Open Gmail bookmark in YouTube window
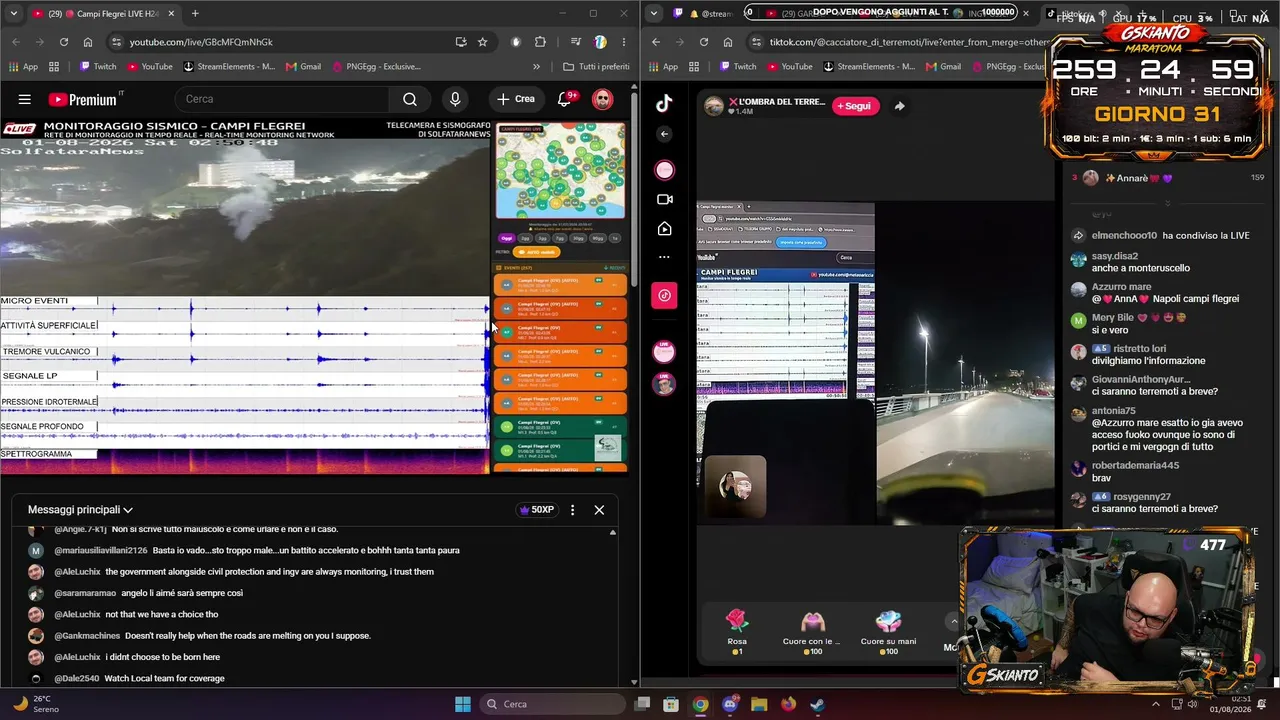The width and height of the screenshot is (1280, 720). (x=303, y=67)
